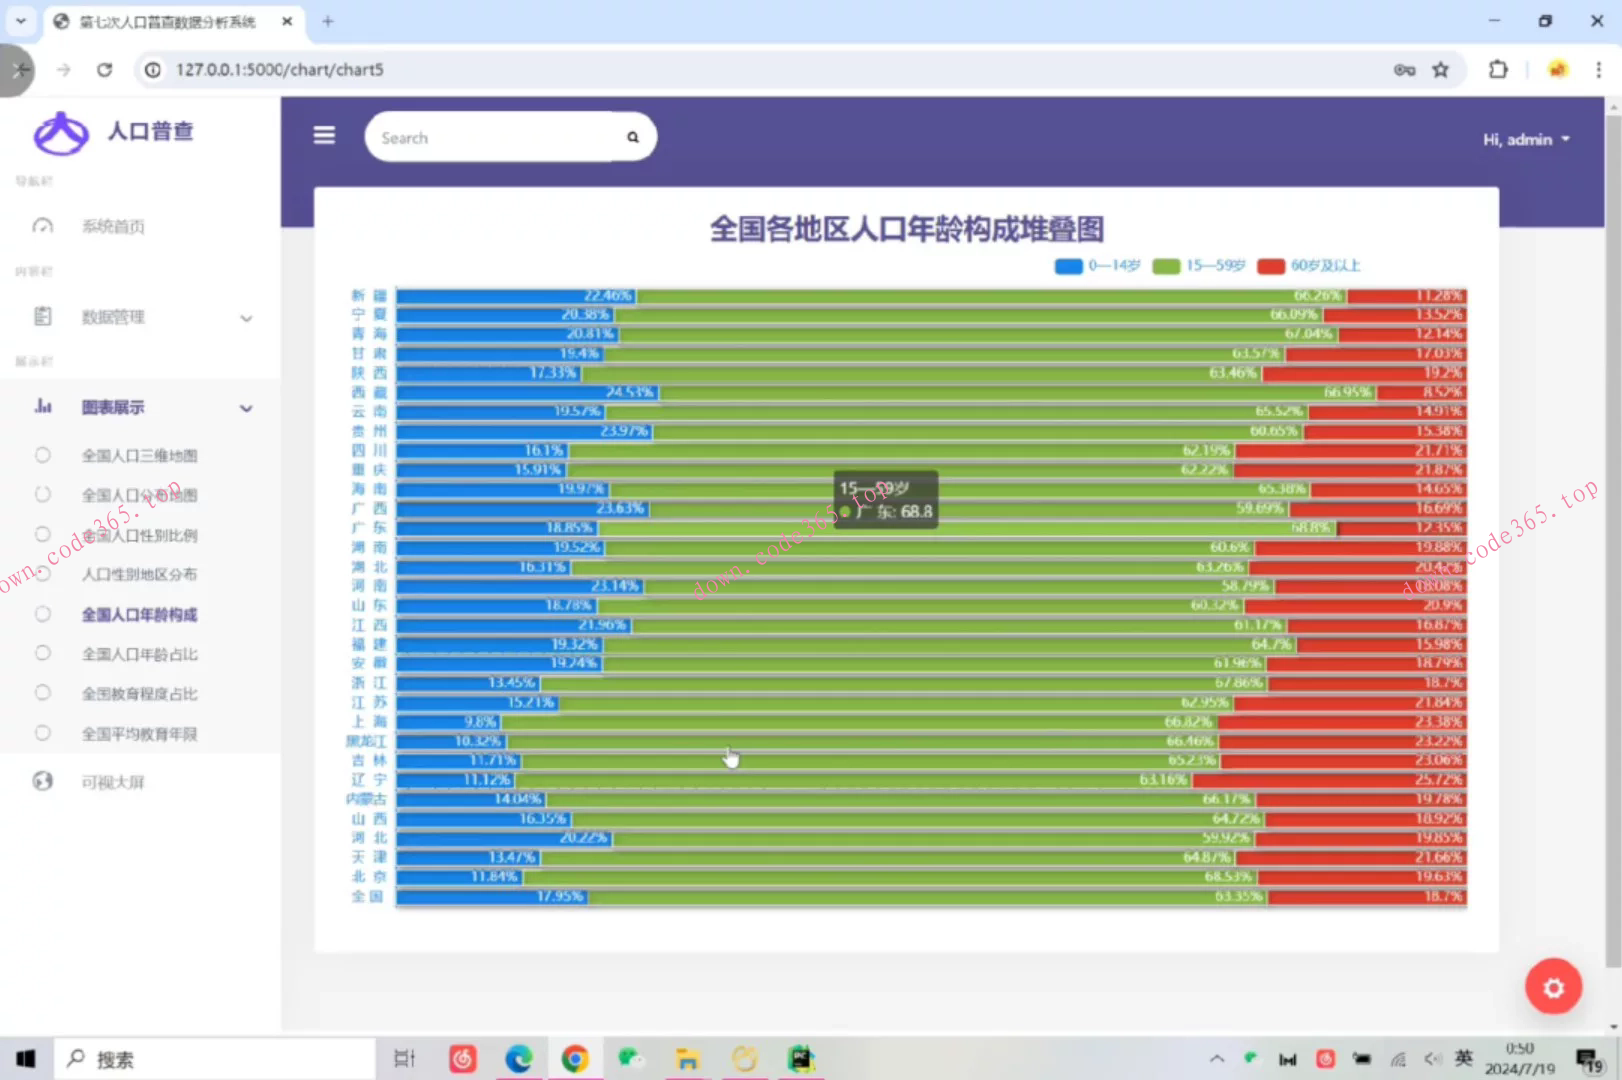Click the 图表展示 sidebar label
This screenshot has width=1622, height=1080.
click(113, 407)
